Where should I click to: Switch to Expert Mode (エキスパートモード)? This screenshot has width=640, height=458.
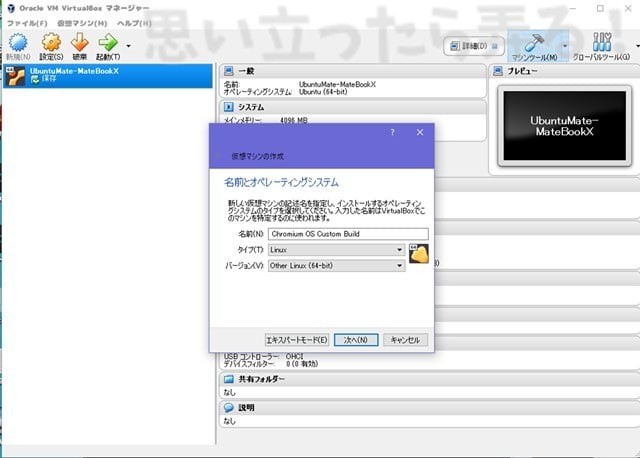pos(297,340)
